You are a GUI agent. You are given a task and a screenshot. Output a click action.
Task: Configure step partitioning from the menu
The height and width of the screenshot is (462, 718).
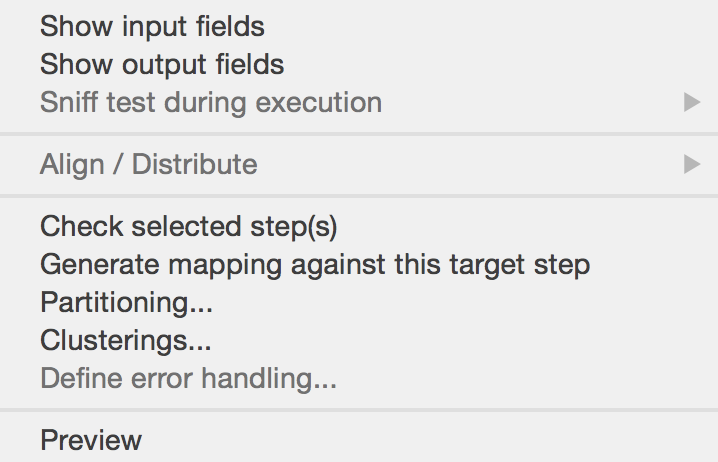[126, 302]
